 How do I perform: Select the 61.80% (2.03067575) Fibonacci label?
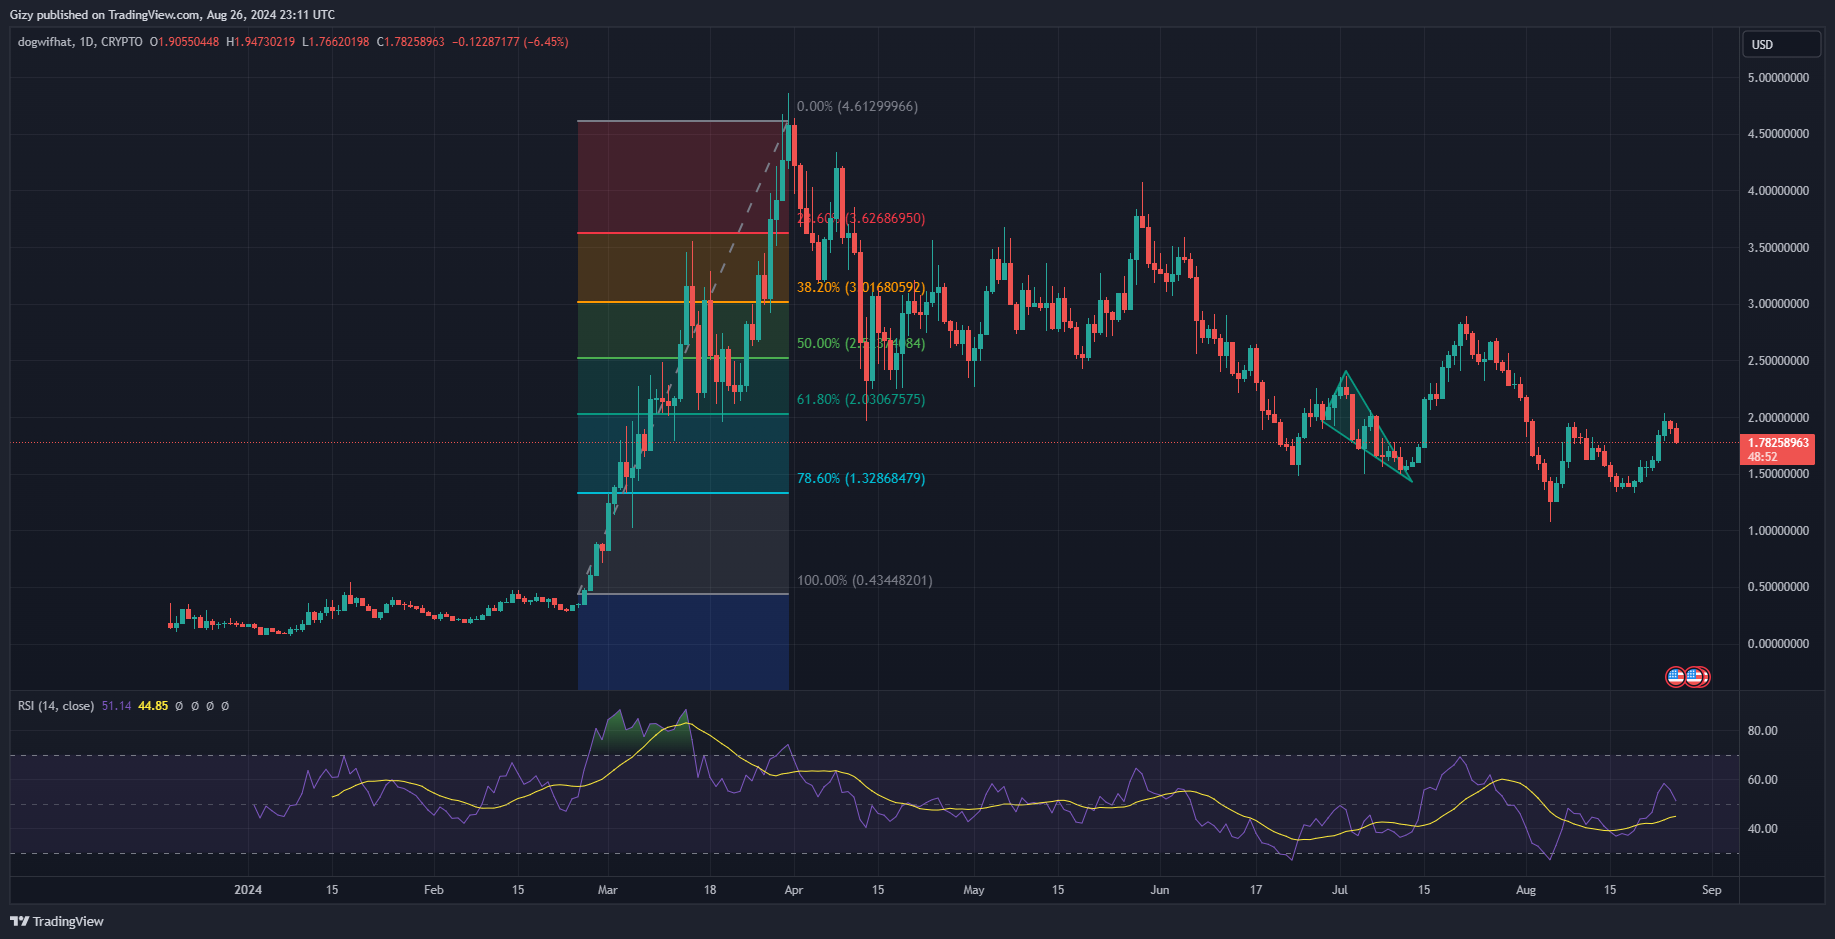click(x=860, y=399)
